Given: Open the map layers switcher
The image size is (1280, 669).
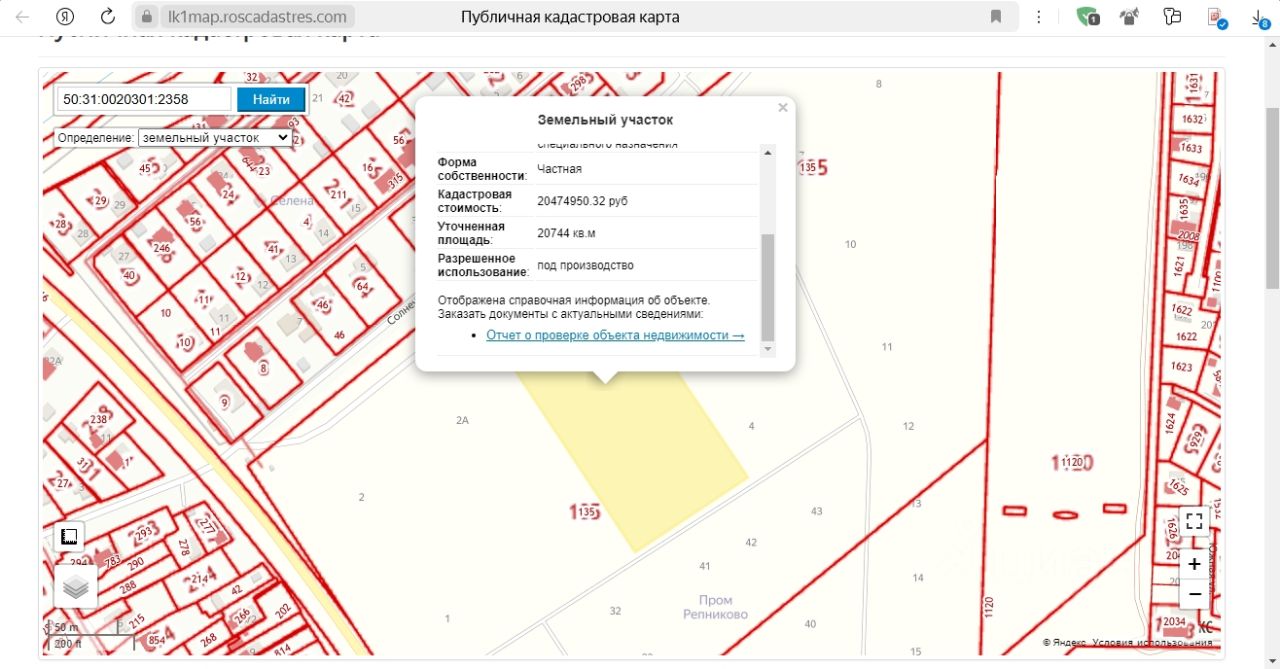Looking at the screenshot, I should [x=76, y=589].
